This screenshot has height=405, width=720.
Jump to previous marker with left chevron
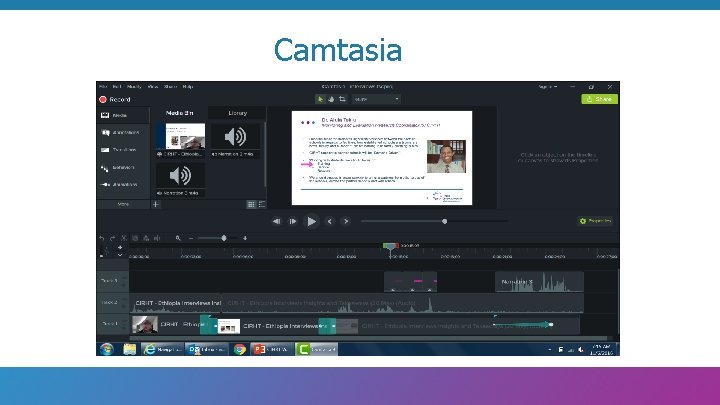point(329,221)
